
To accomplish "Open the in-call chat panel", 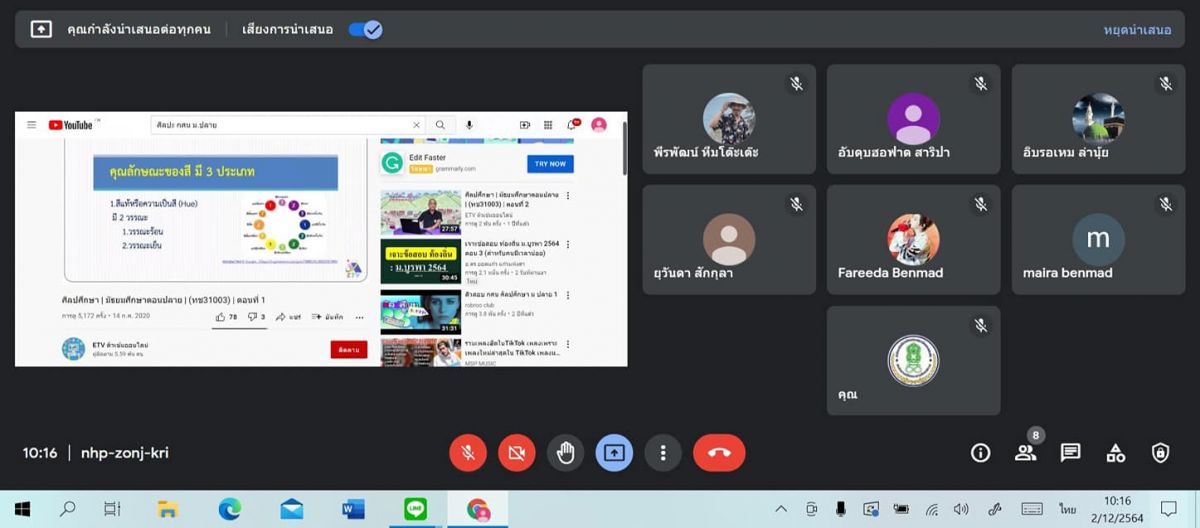I will [x=1070, y=453].
